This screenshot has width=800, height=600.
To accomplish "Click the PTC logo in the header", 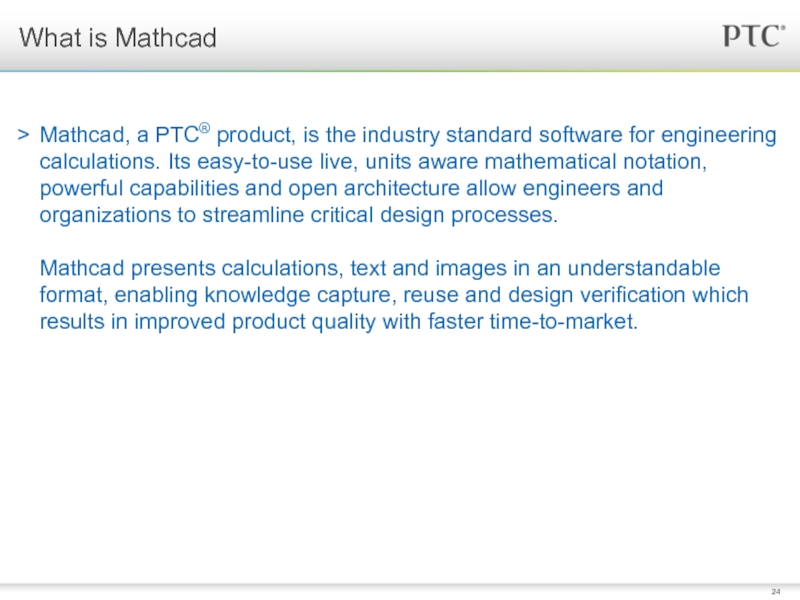I will click(x=752, y=36).
